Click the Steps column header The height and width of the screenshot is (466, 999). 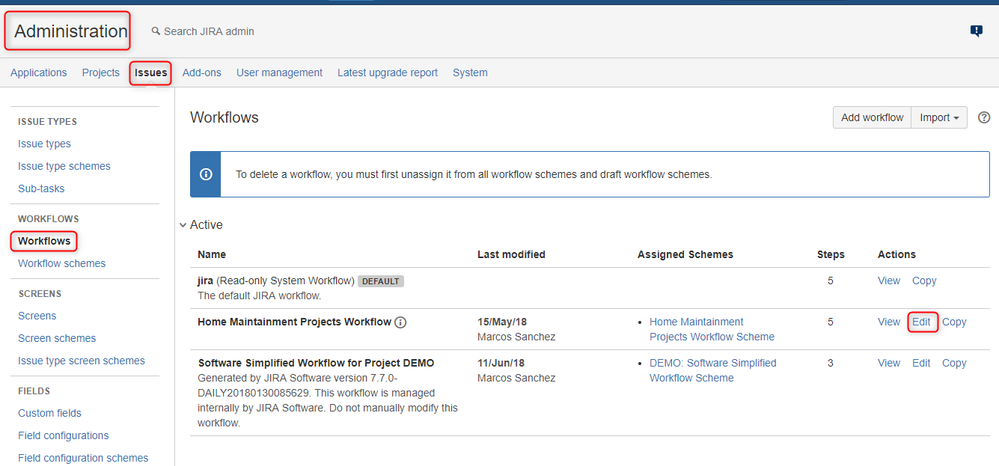[831, 254]
